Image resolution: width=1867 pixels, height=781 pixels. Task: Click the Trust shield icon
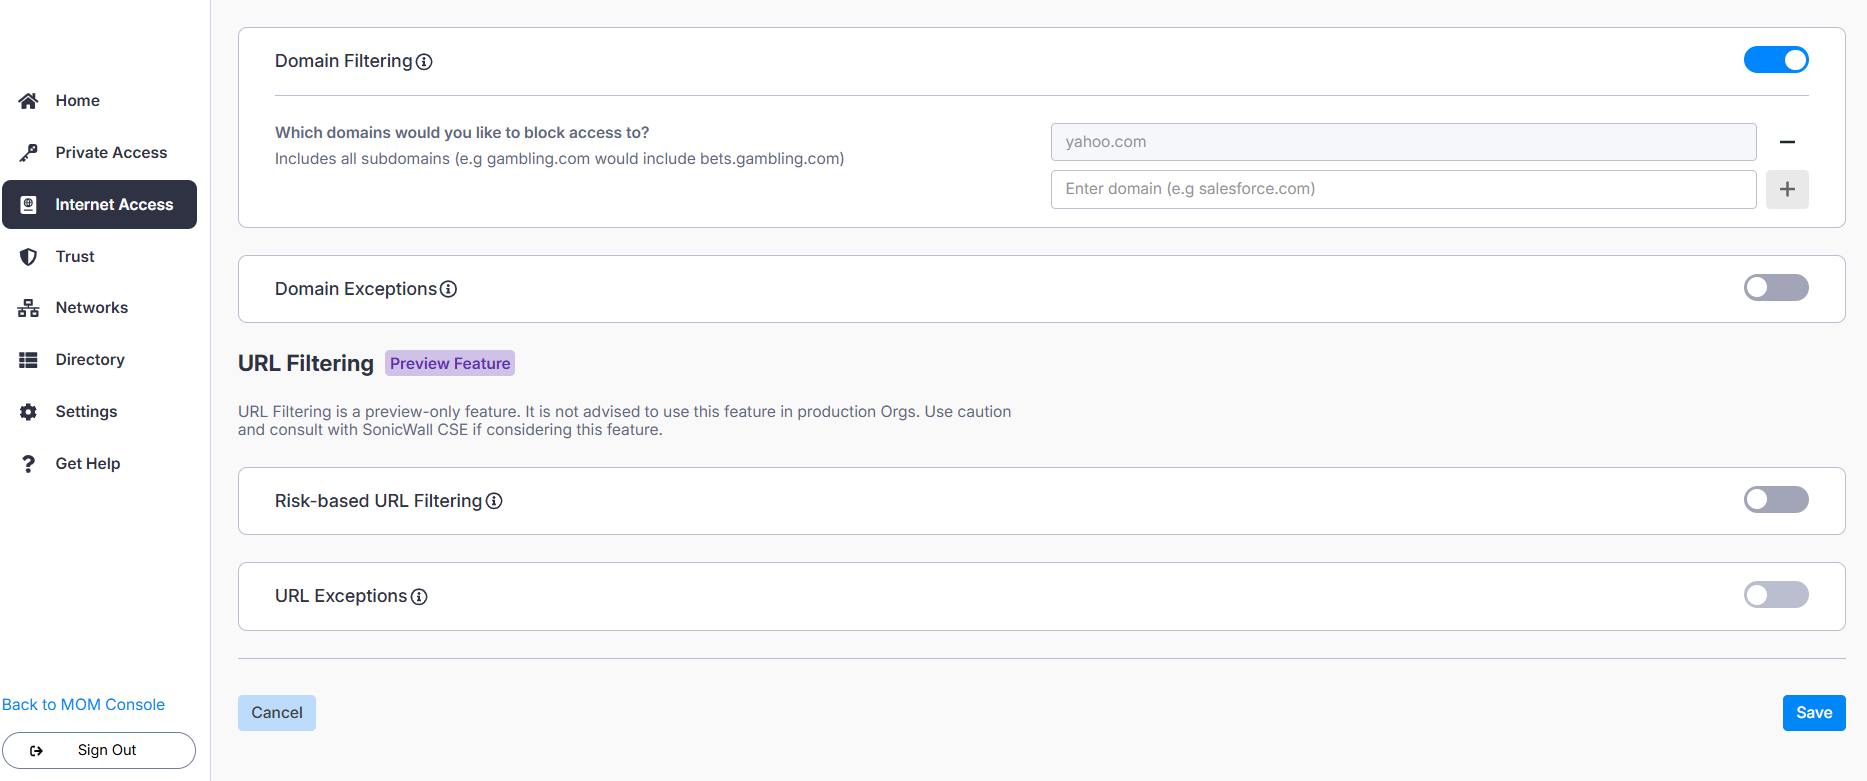coord(28,257)
